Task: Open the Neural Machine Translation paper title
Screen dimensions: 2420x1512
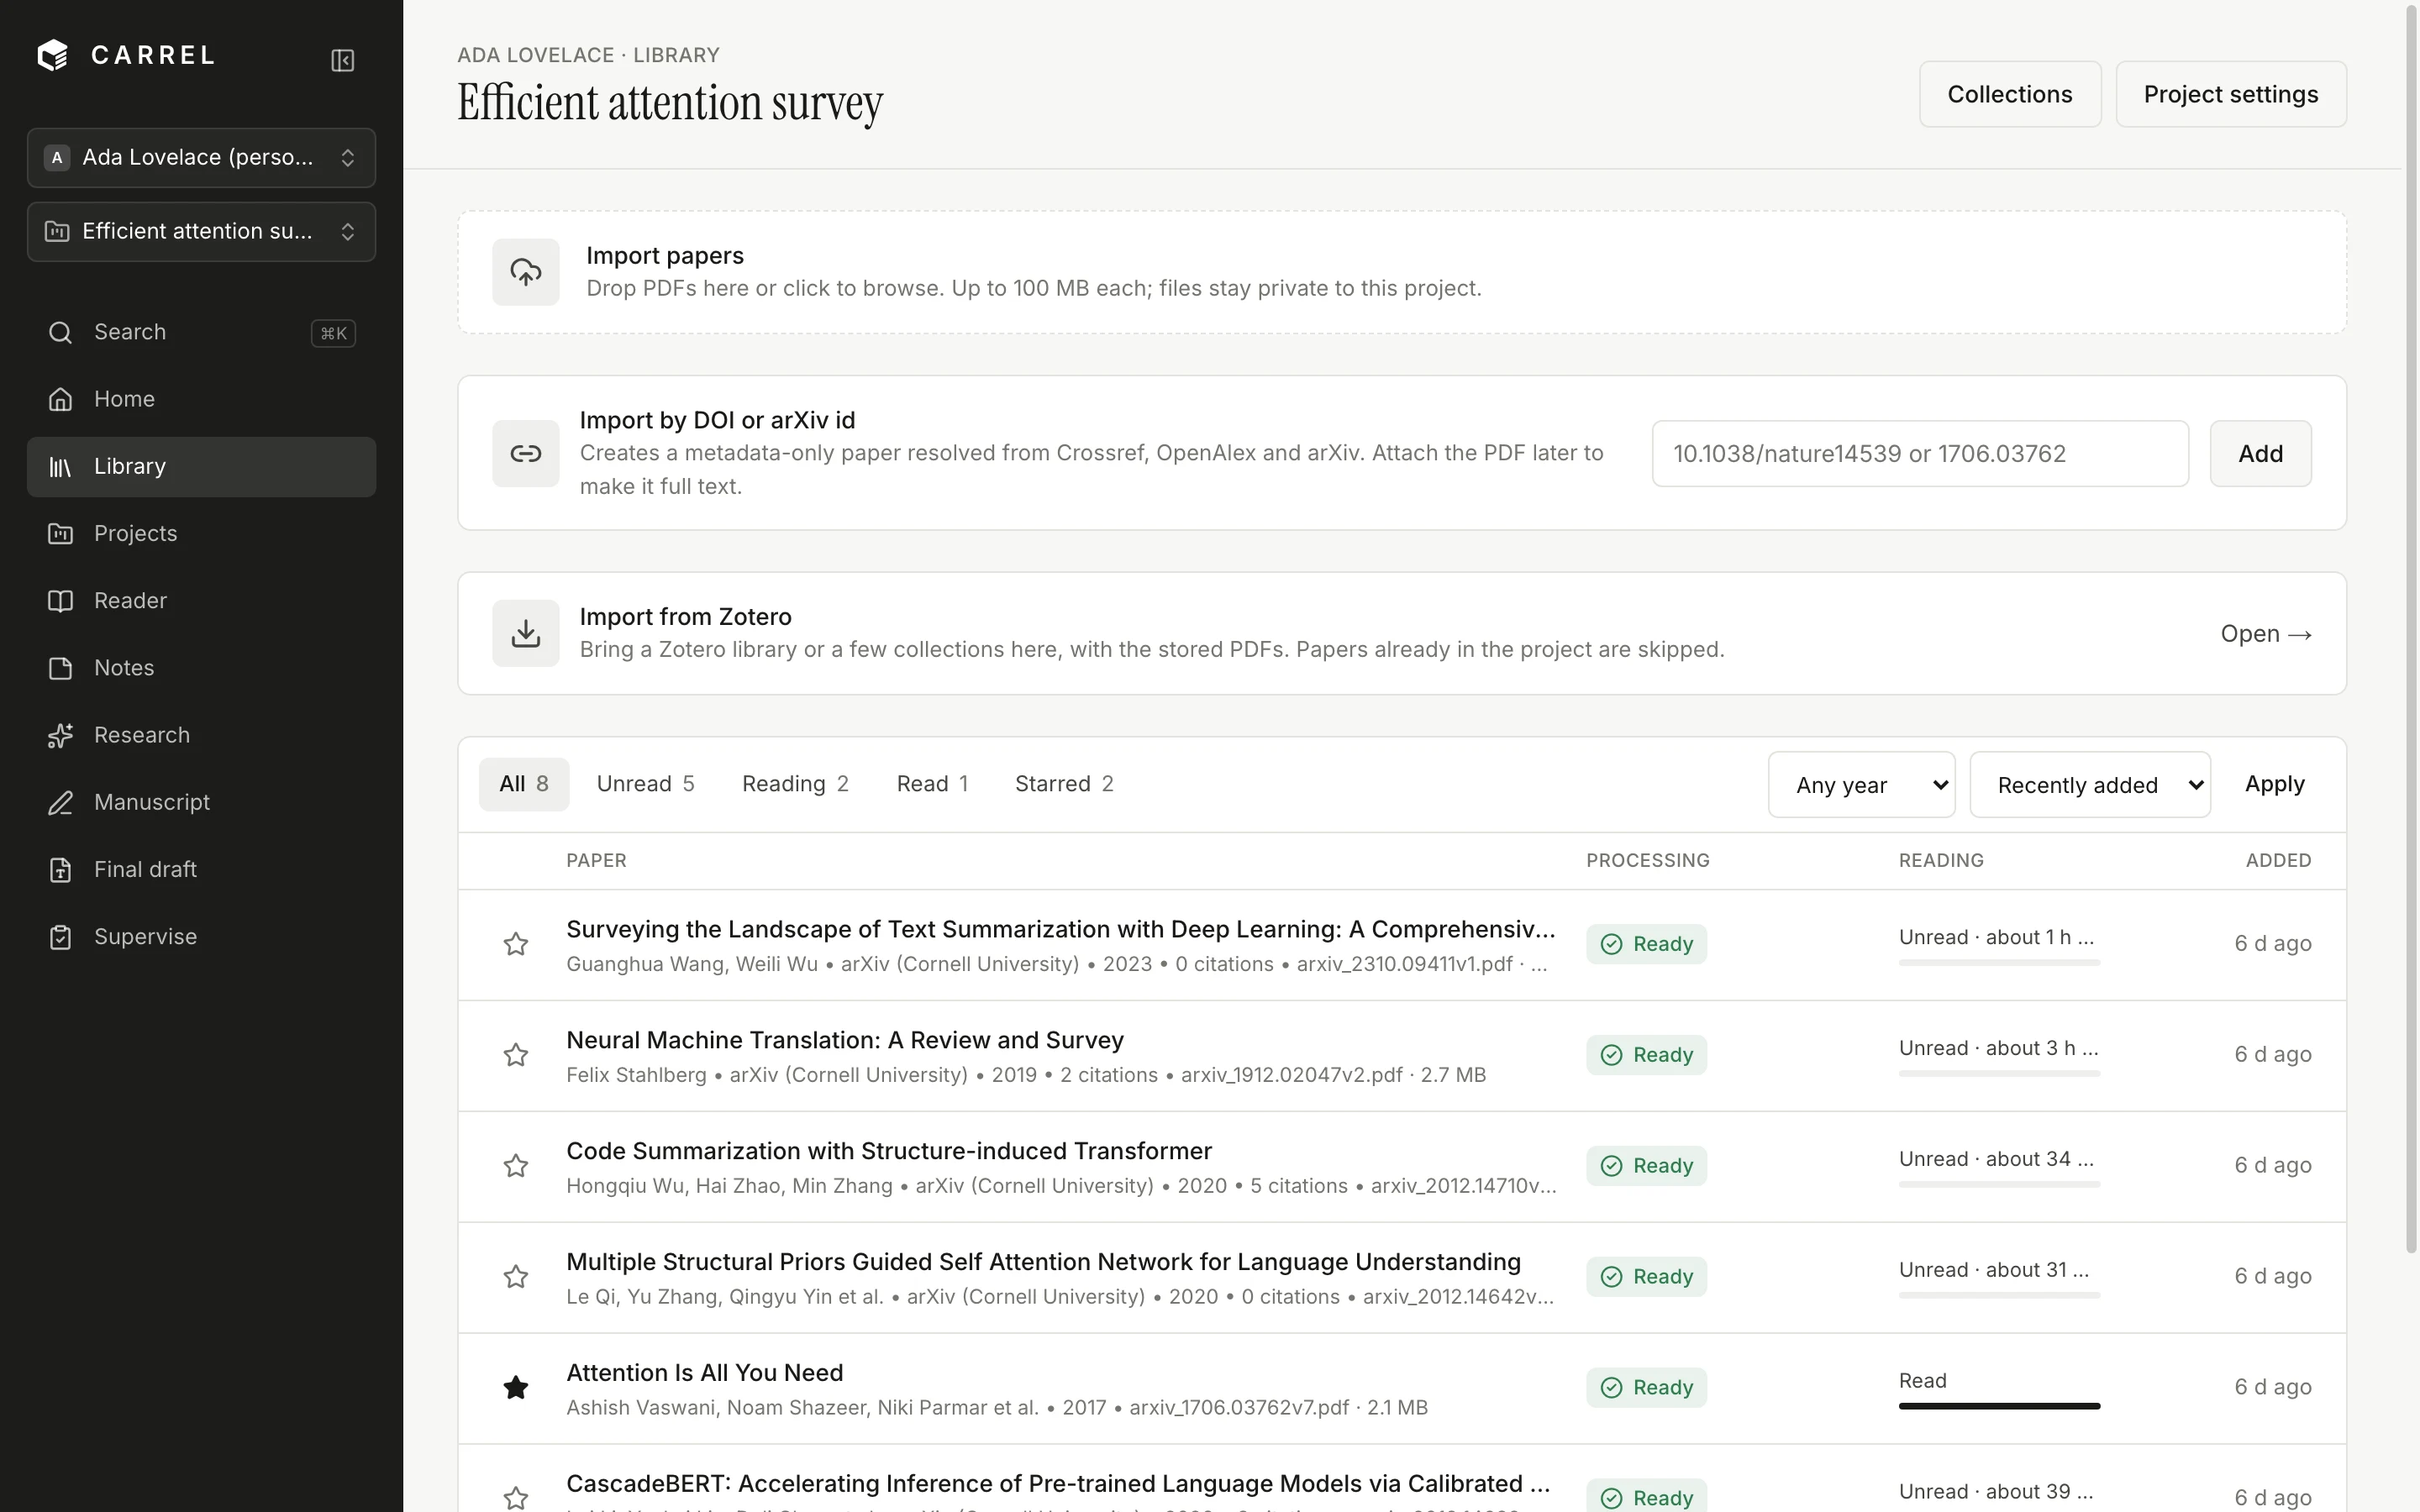Action: pos(845,1040)
